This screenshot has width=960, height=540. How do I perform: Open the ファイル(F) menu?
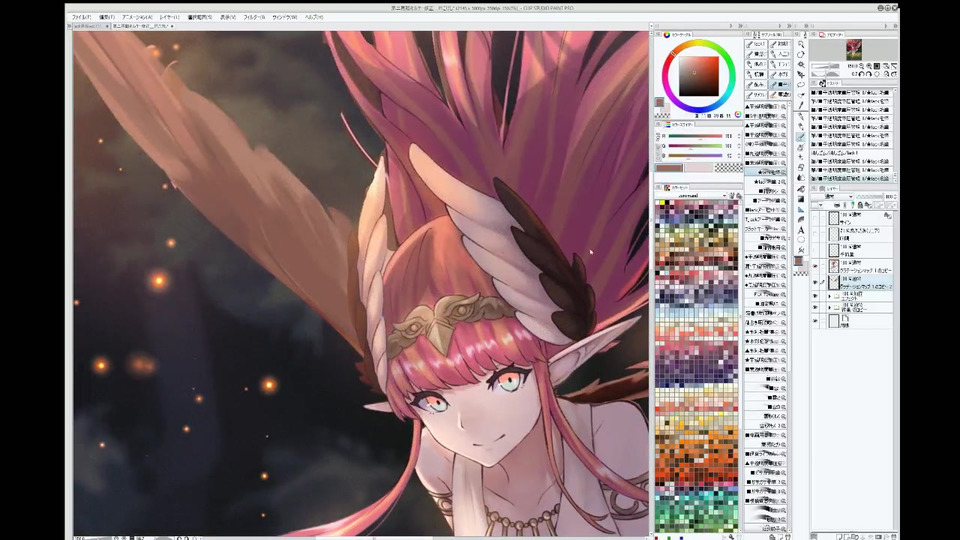coord(82,17)
